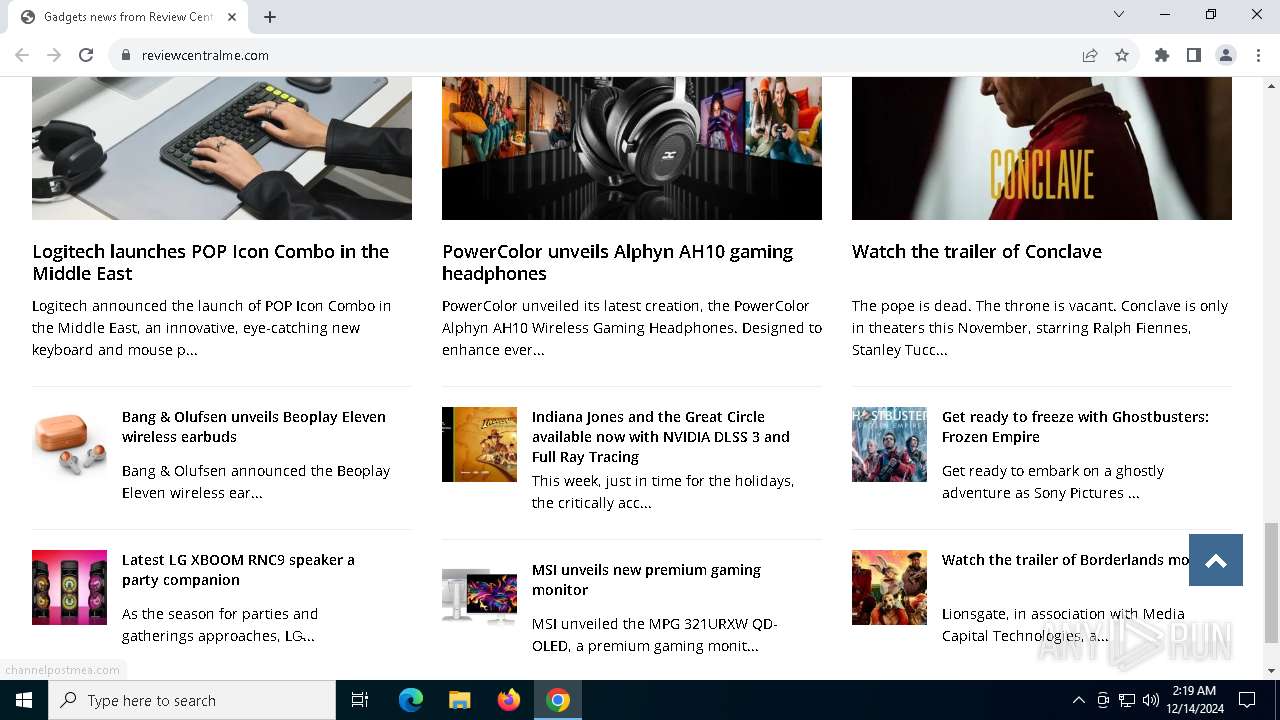1280x720 pixels.
Task: Click the page vertical scrollbar thumb
Action: tap(1271, 583)
